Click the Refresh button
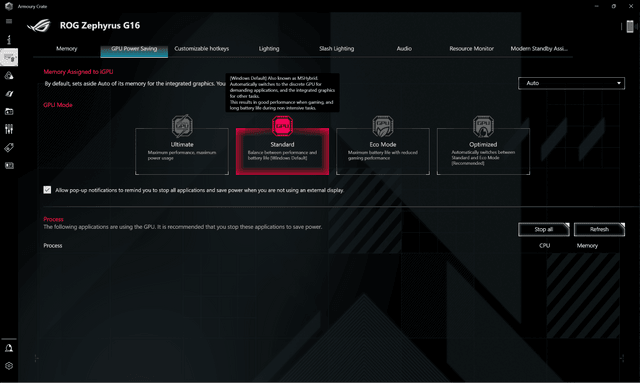 tap(599, 229)
